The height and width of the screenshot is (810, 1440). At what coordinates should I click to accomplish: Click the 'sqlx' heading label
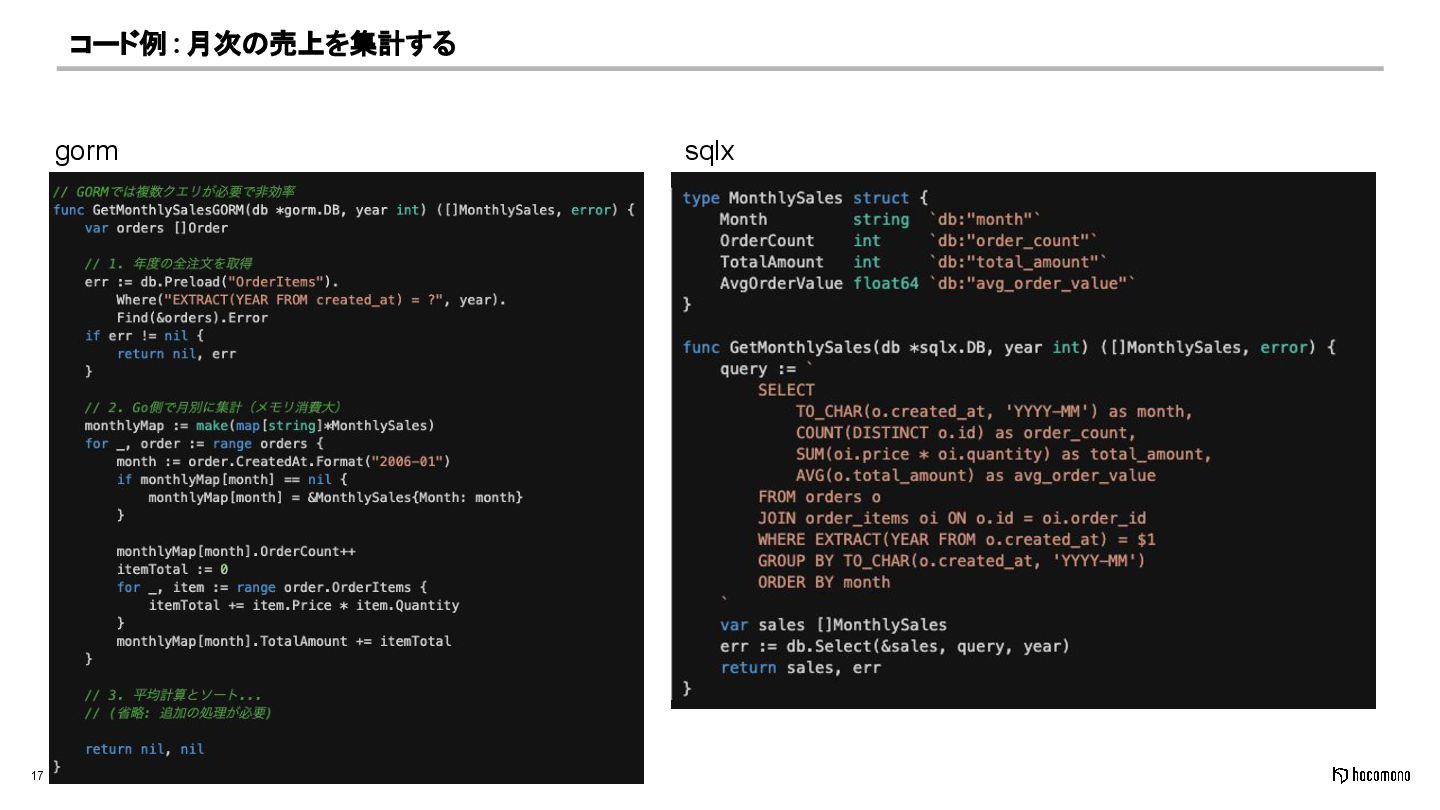(709, 152)
